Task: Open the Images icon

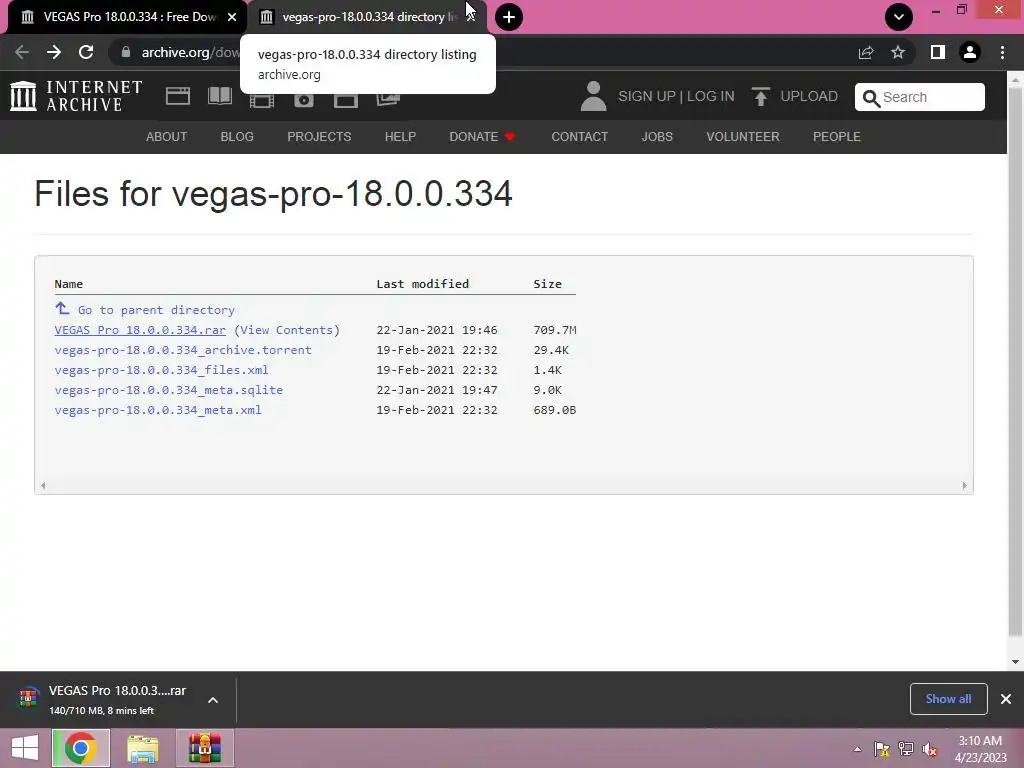Action: [388, 99]
